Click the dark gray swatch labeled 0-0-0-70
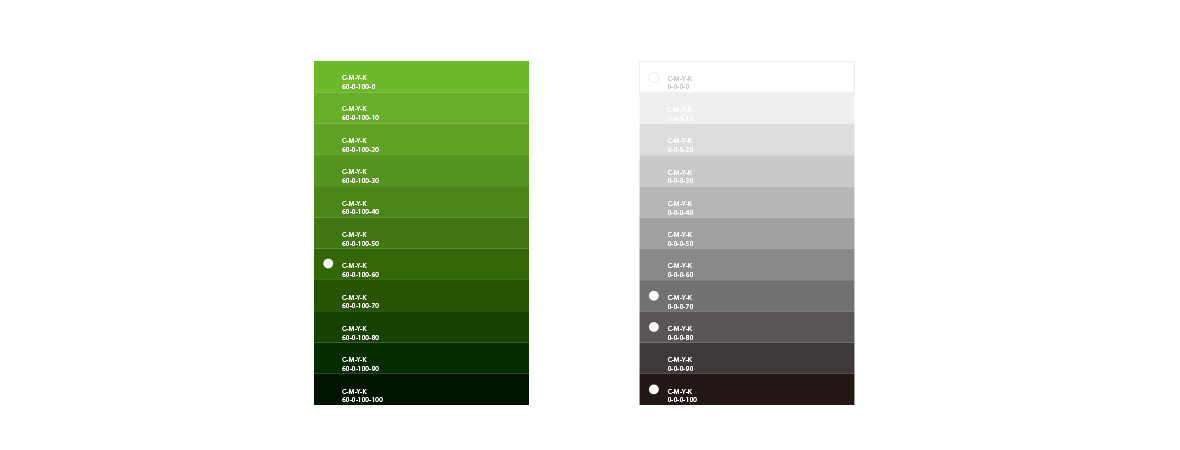 tap(747, 296)
